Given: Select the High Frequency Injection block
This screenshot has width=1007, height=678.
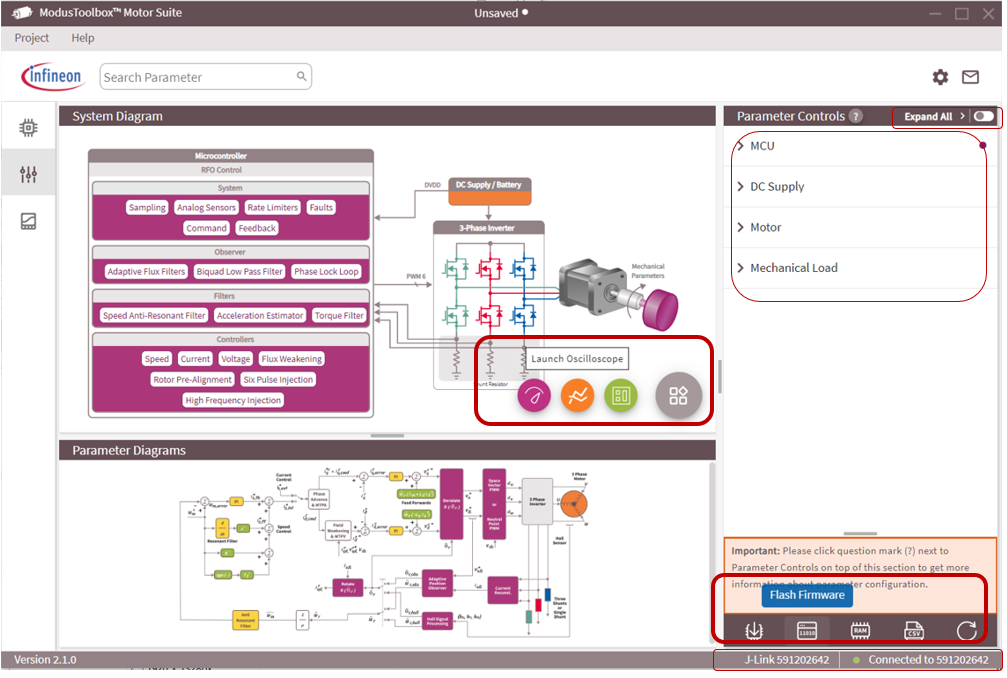Looking at the screenshot, I should (x=233, y=400).
